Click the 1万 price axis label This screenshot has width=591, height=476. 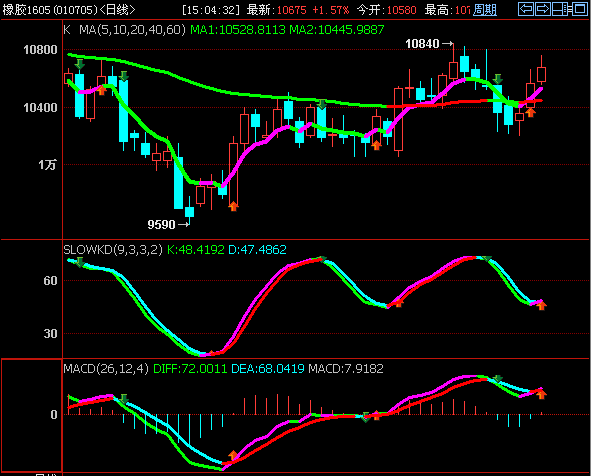47,165
